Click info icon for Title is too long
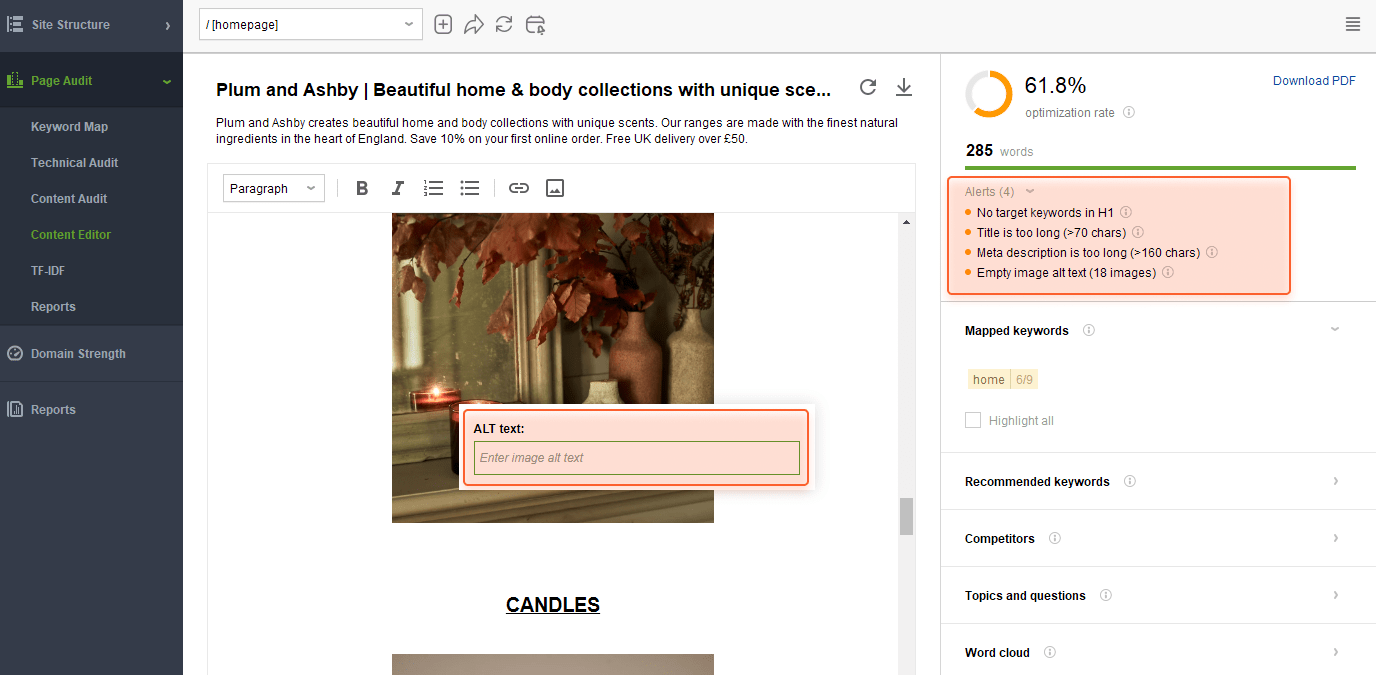The width and height of the screenshot is (1376, 675). click(1137, 232)
